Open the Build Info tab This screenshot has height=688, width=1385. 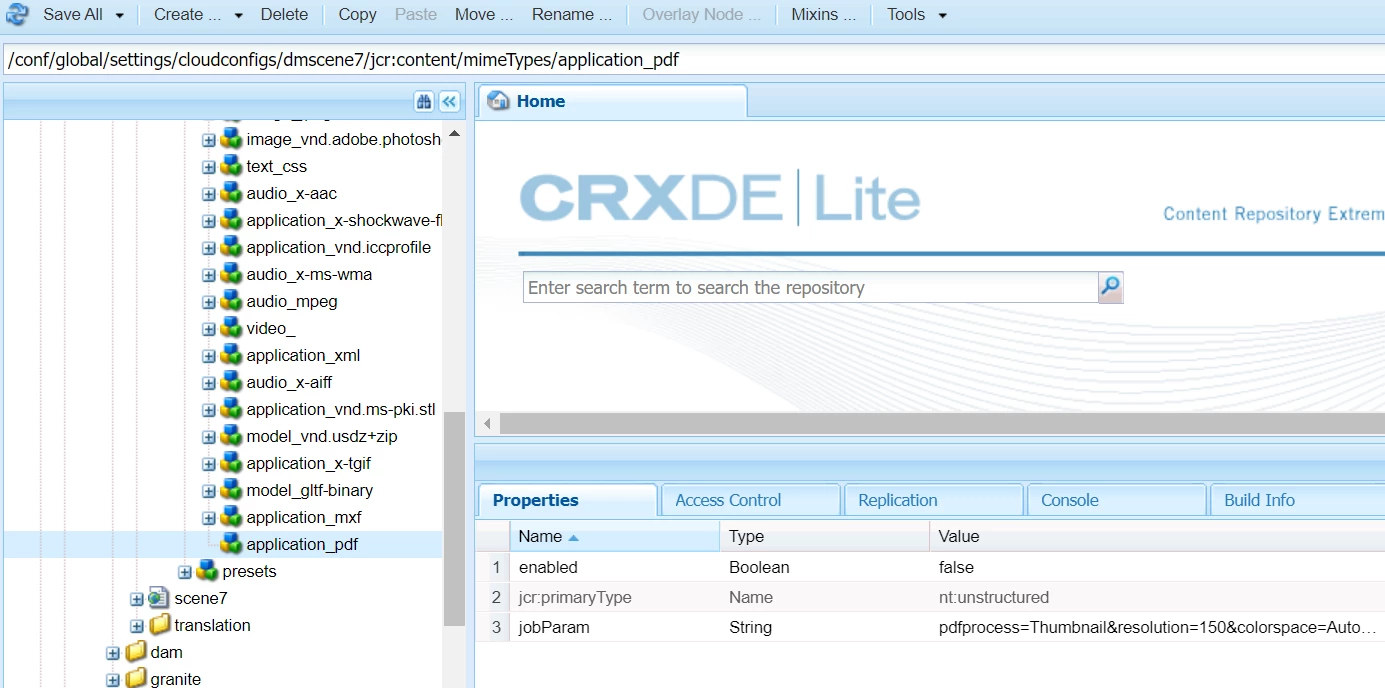[1297, 500]
